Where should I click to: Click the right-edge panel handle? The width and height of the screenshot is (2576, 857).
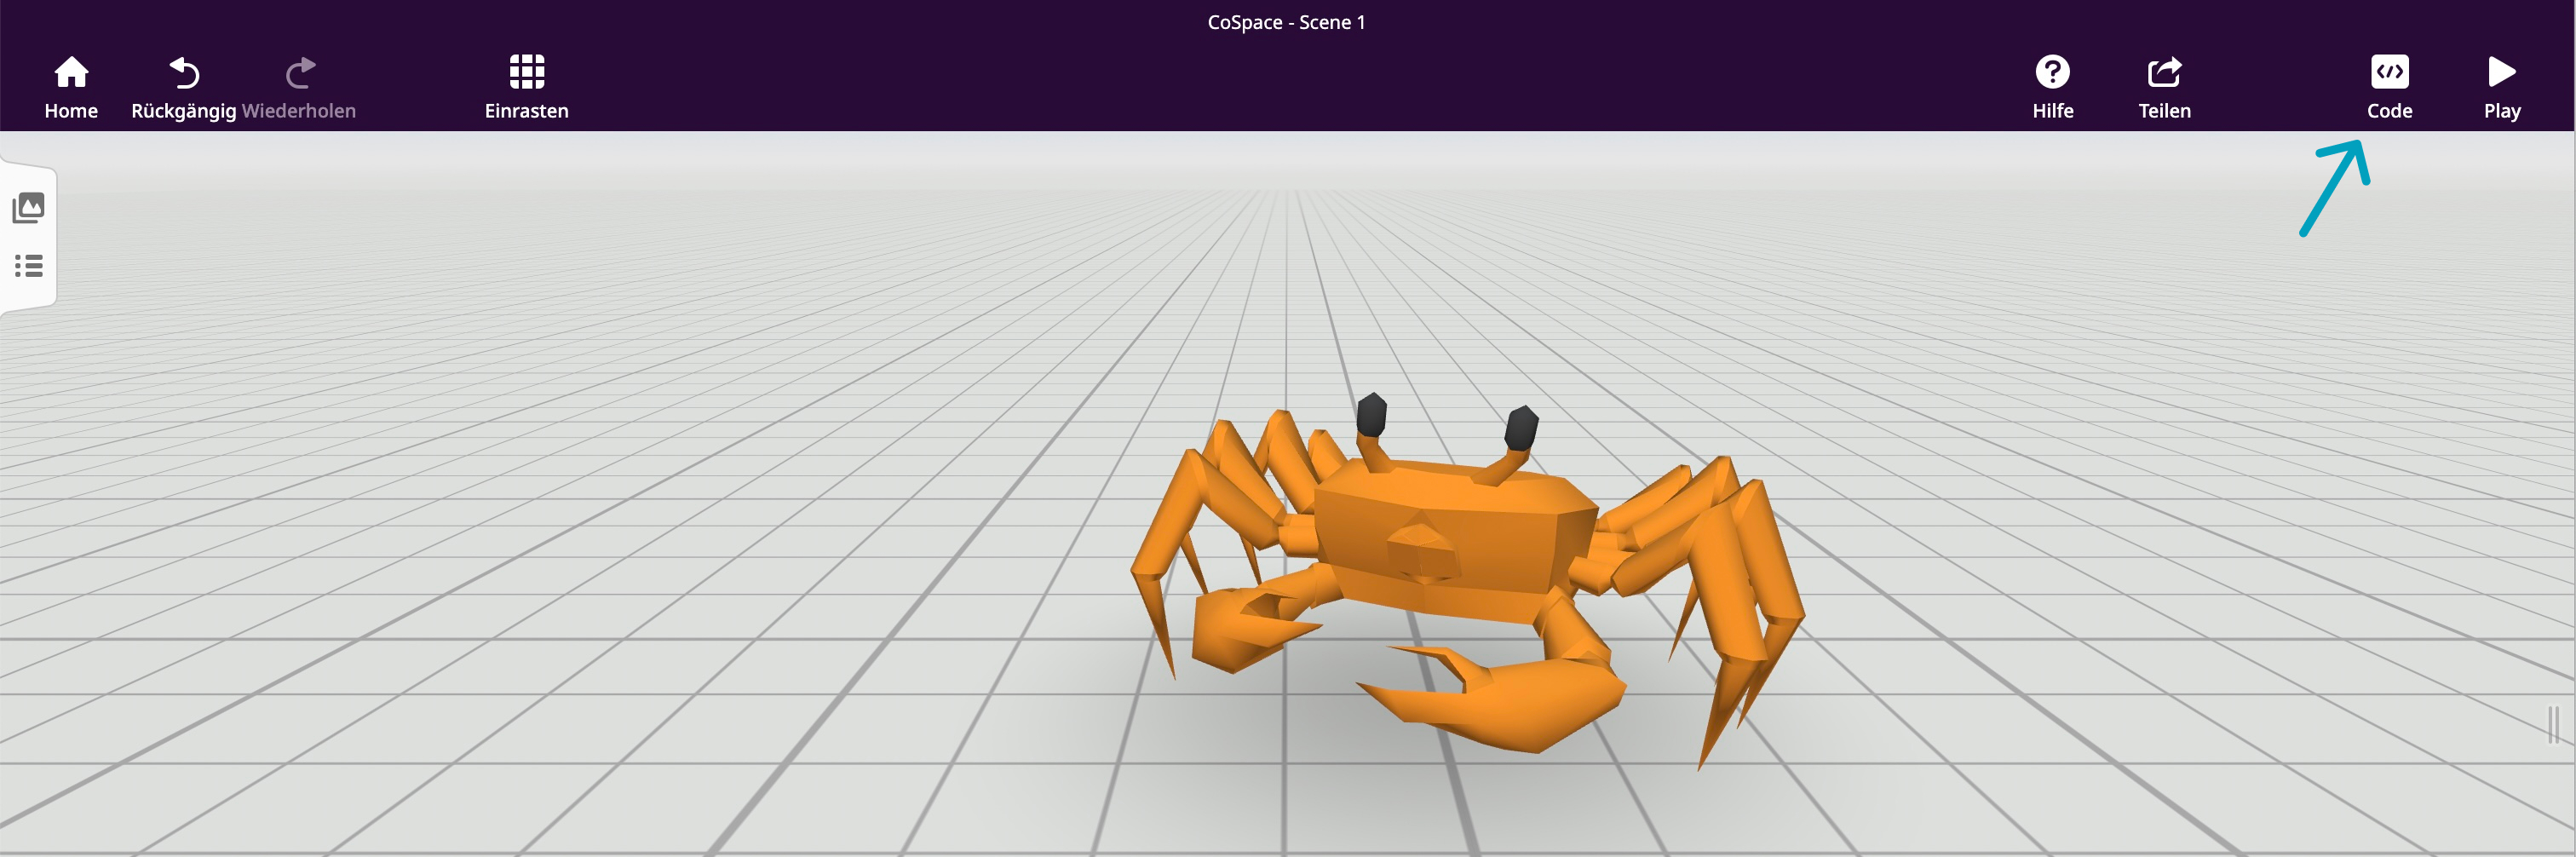coord(2553,724)
